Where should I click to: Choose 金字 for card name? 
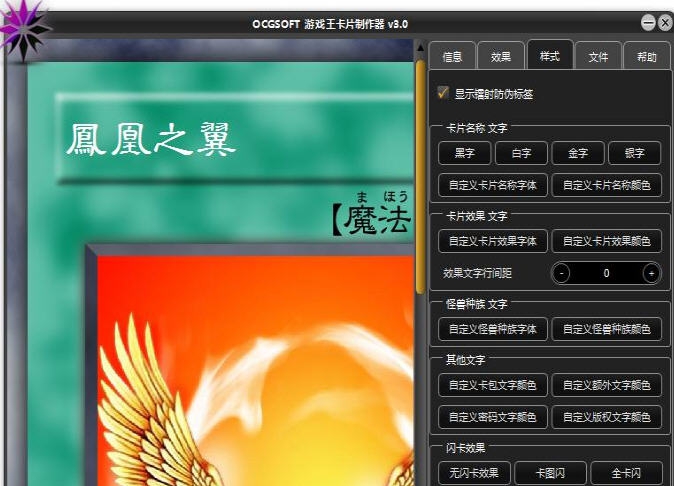578,153
